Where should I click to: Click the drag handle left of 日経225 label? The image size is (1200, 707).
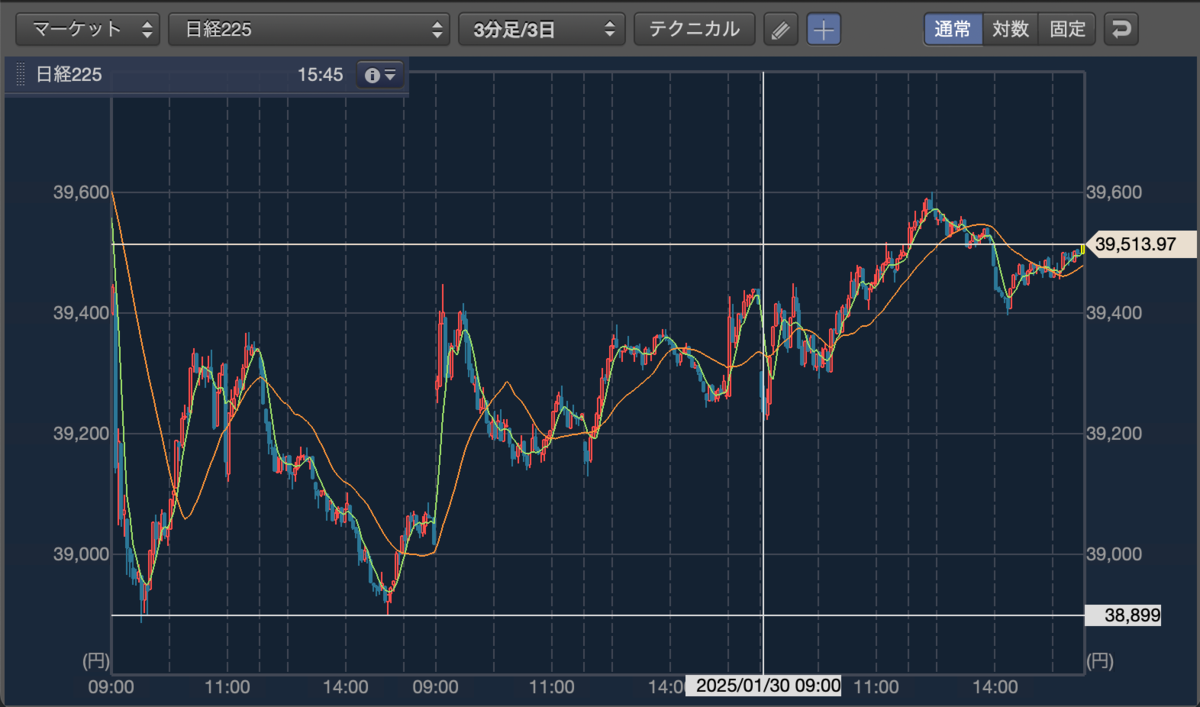click(x=19, y=75)
